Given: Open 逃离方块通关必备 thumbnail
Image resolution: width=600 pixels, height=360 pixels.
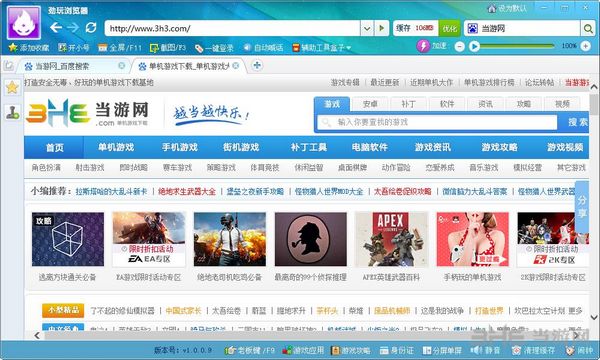Looking at the screenshot, I should click(x=68, y=239).
